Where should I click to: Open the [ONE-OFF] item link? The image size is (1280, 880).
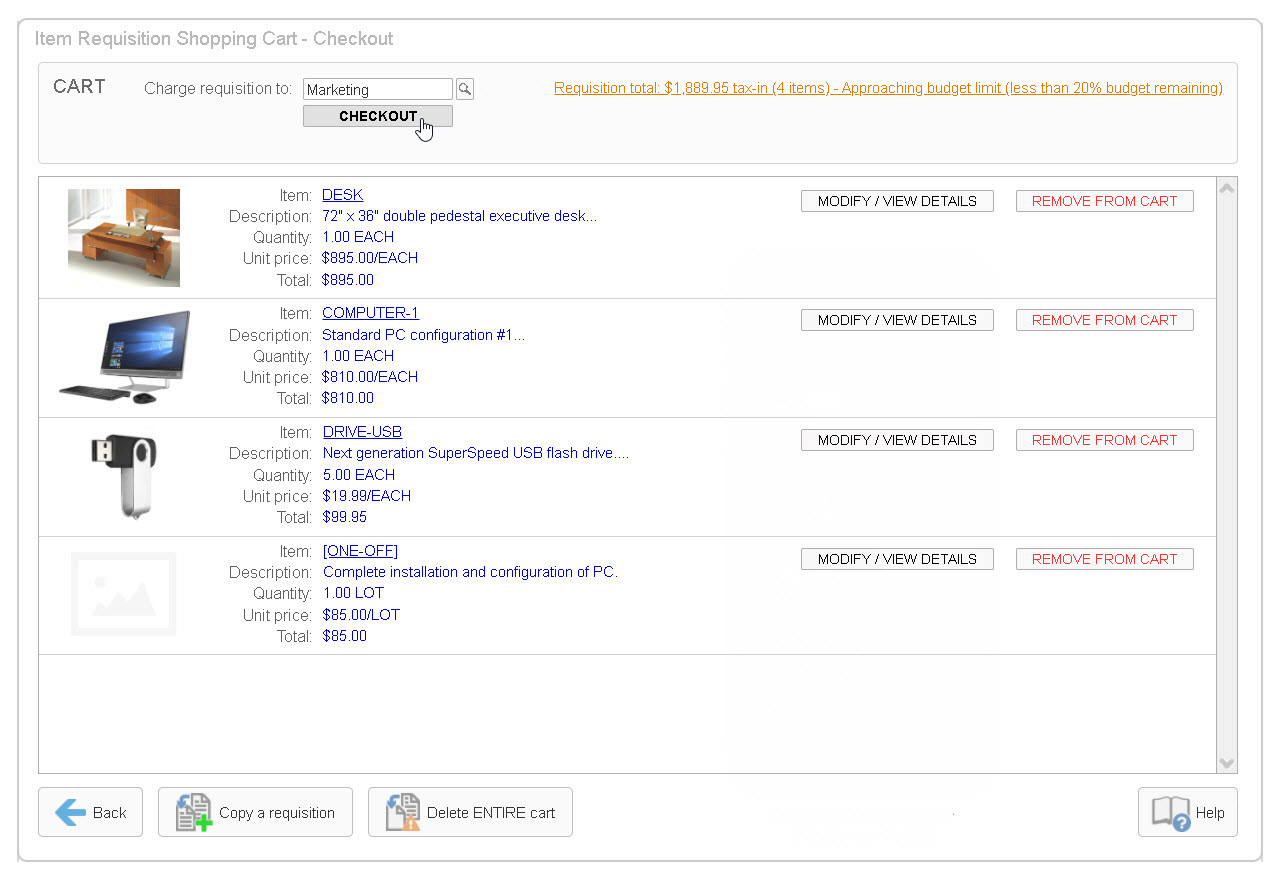pyautogui.click(x=360, y=551)
